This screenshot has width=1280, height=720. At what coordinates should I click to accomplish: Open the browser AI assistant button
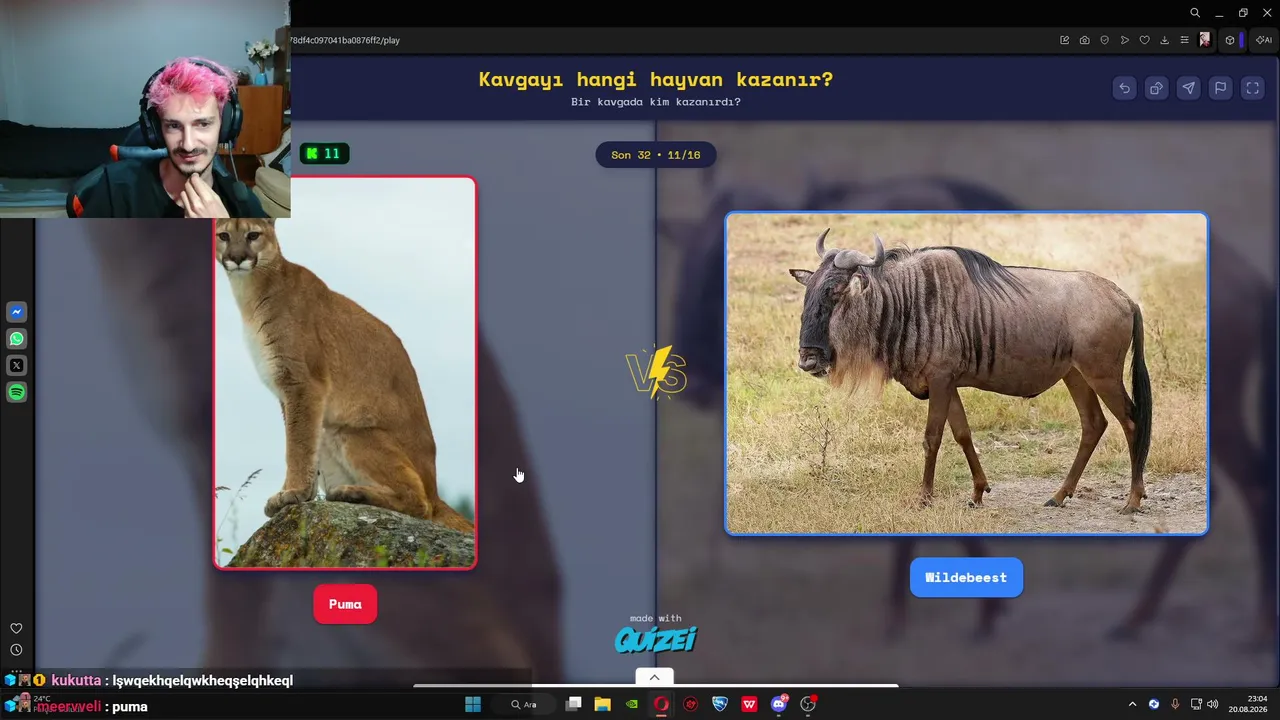(x=1263, y=40)
